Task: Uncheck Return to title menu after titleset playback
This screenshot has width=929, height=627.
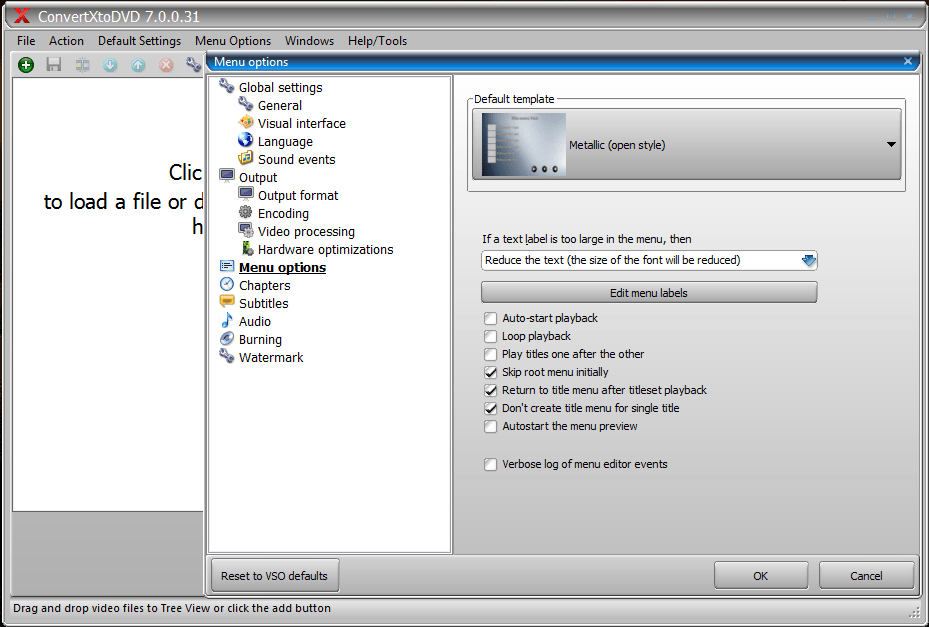Action: click(x=491, y=391)
